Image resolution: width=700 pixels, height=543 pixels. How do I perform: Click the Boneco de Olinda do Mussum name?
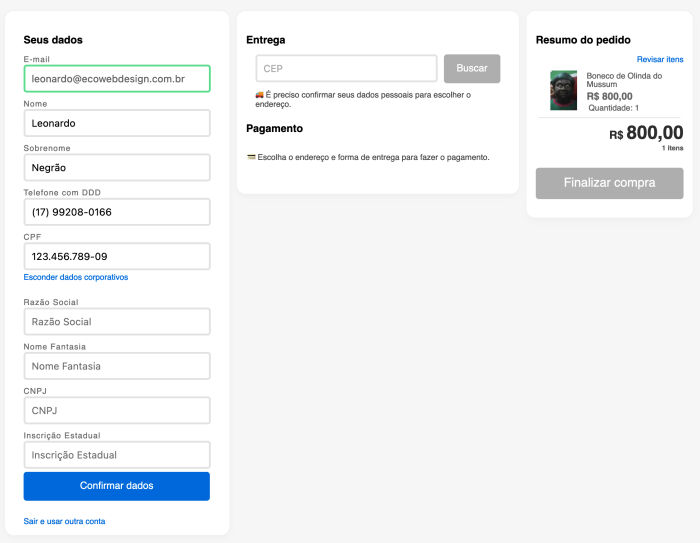[624, 80]
